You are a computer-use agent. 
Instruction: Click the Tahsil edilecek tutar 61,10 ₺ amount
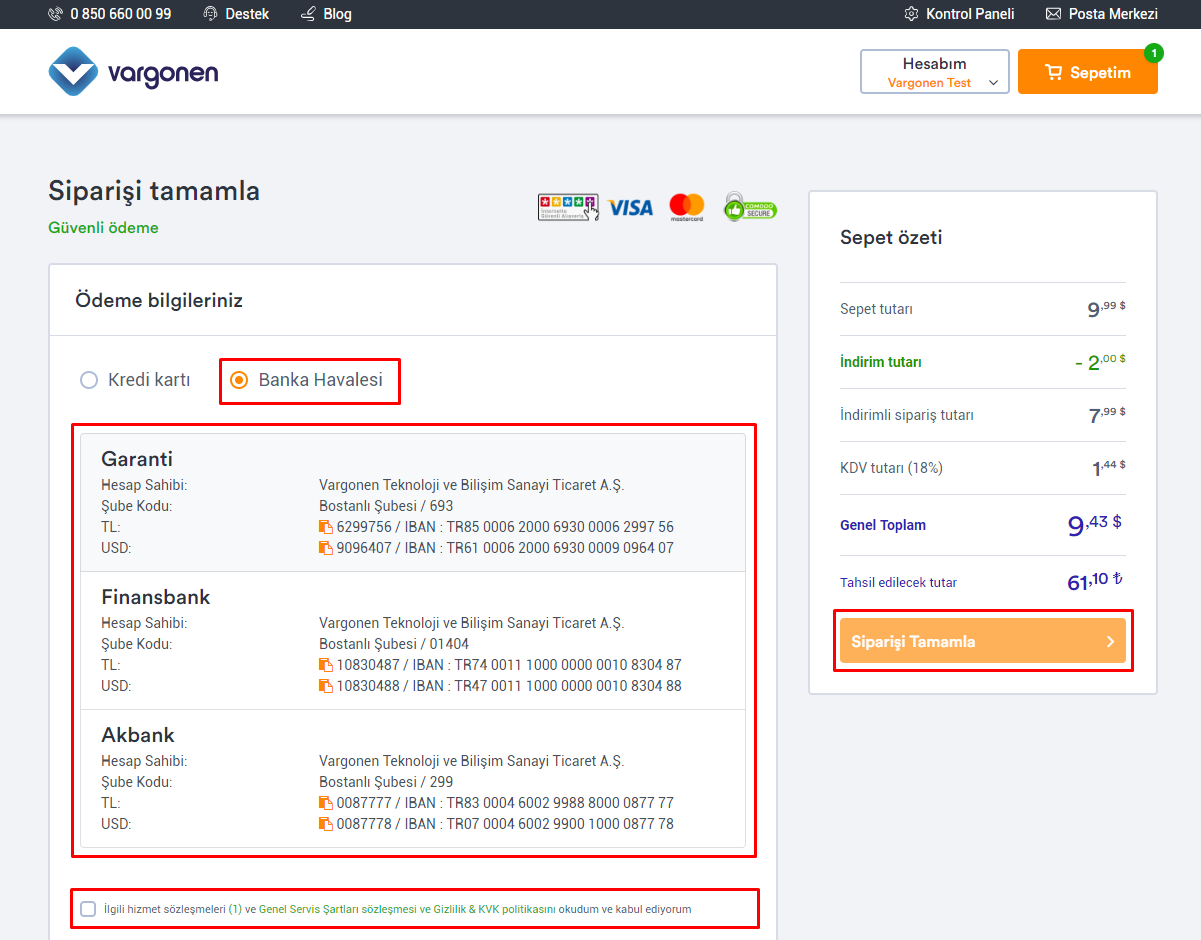(1096, 581)
